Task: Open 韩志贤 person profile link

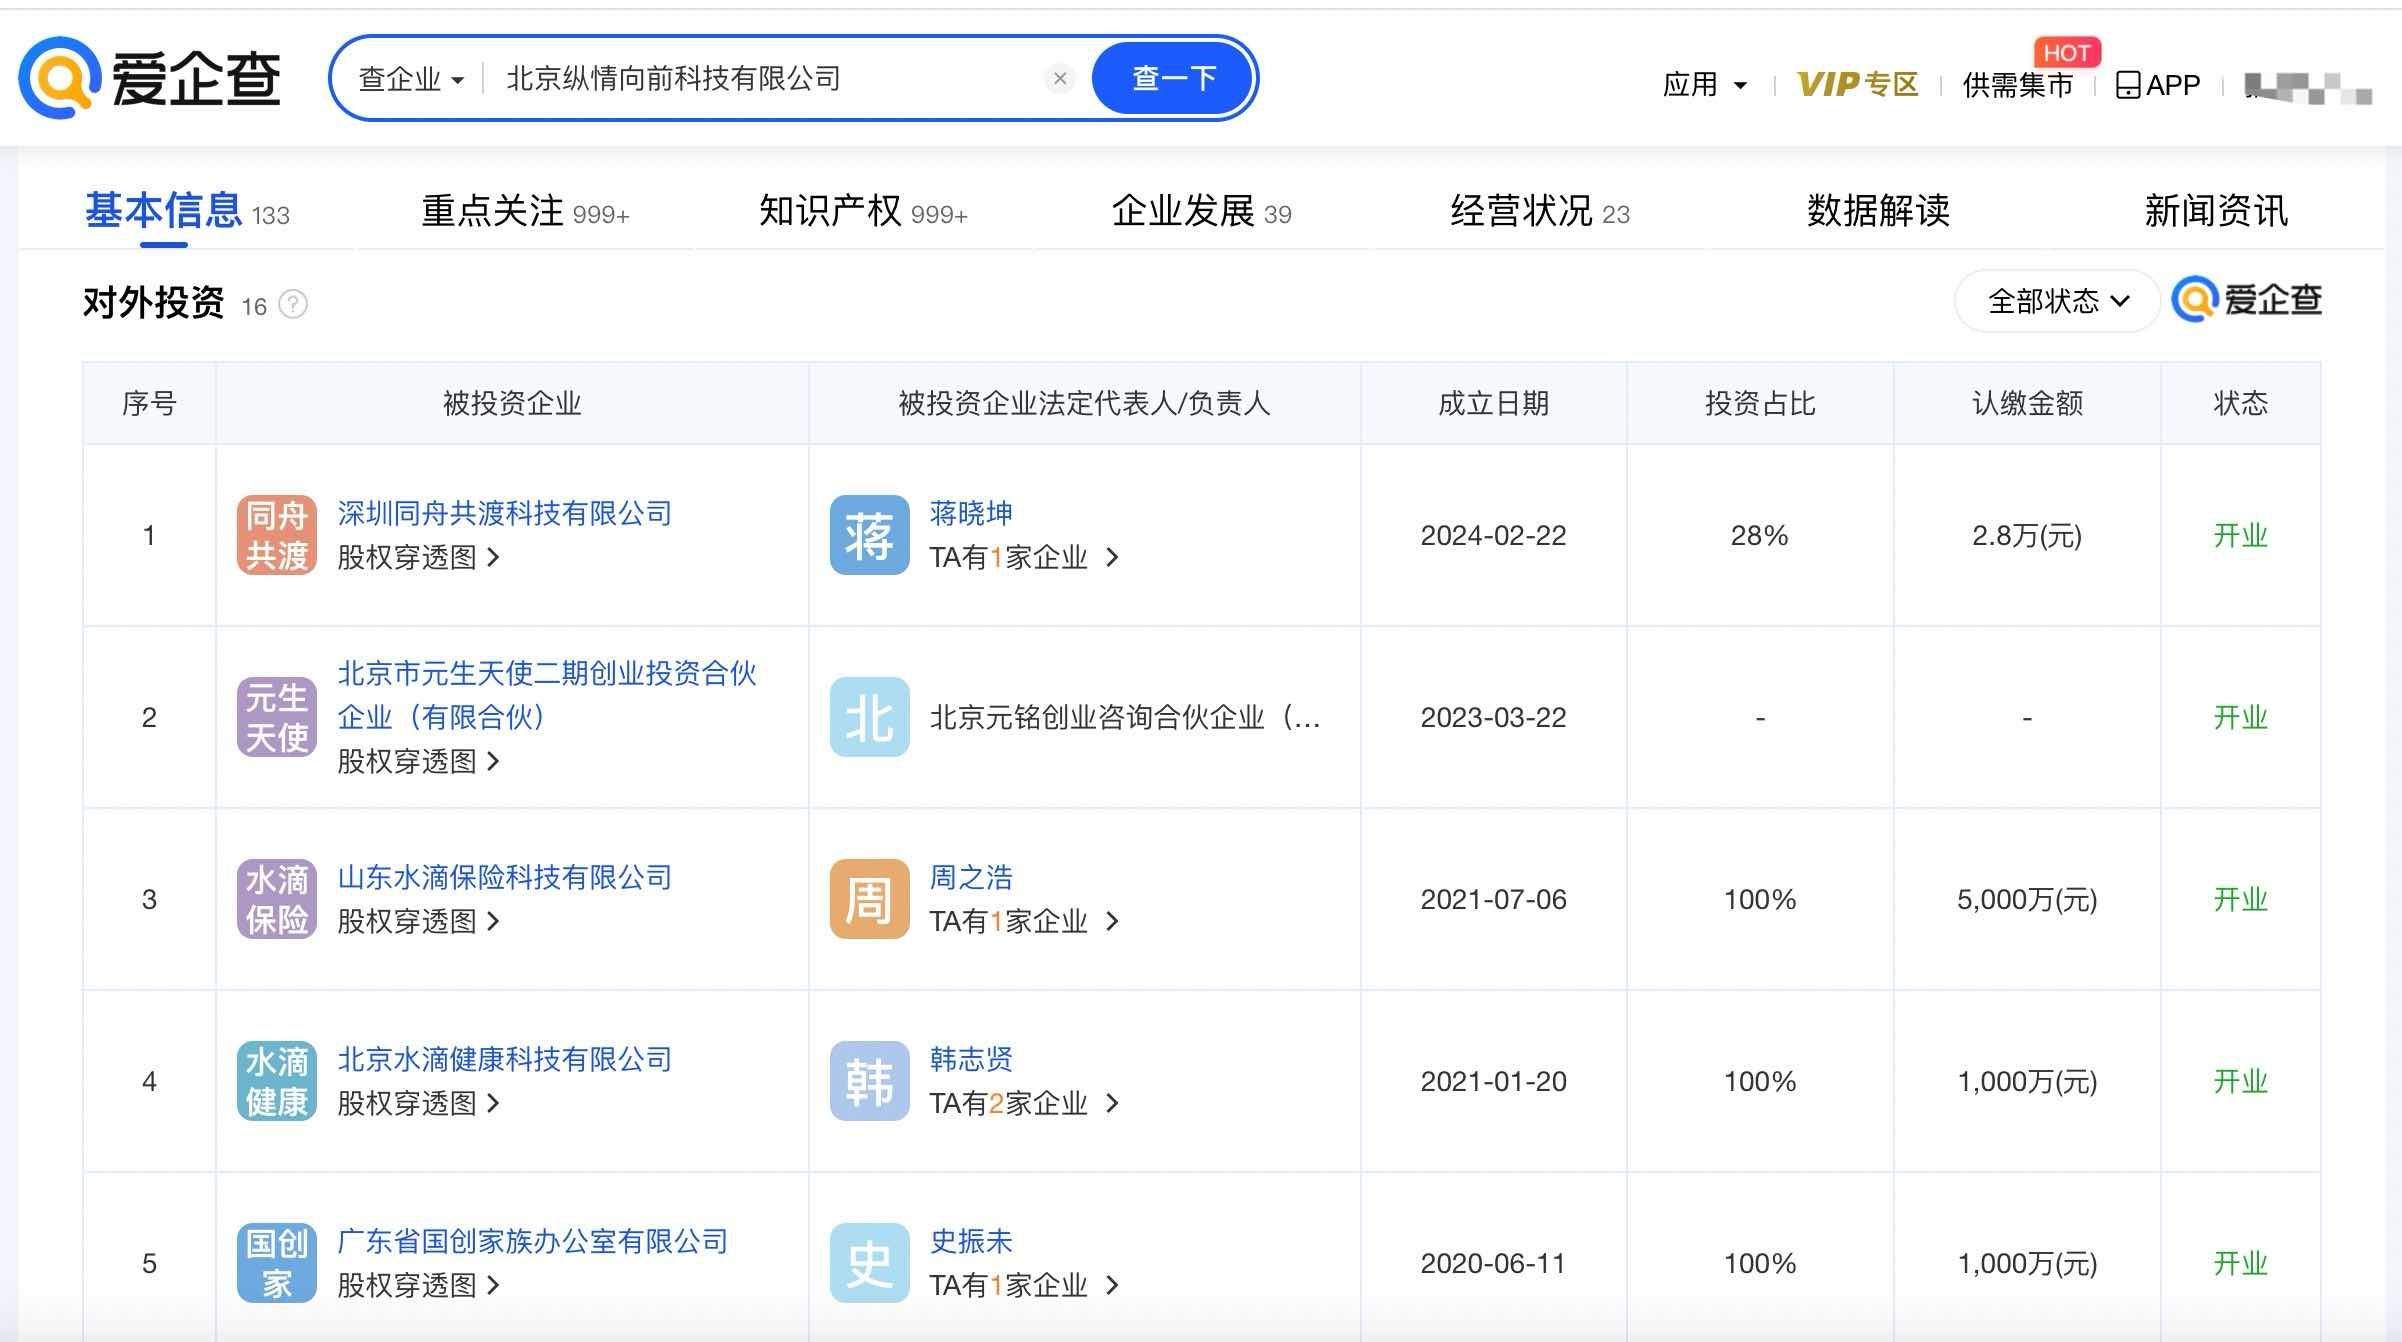Action: click(971, 1059)
